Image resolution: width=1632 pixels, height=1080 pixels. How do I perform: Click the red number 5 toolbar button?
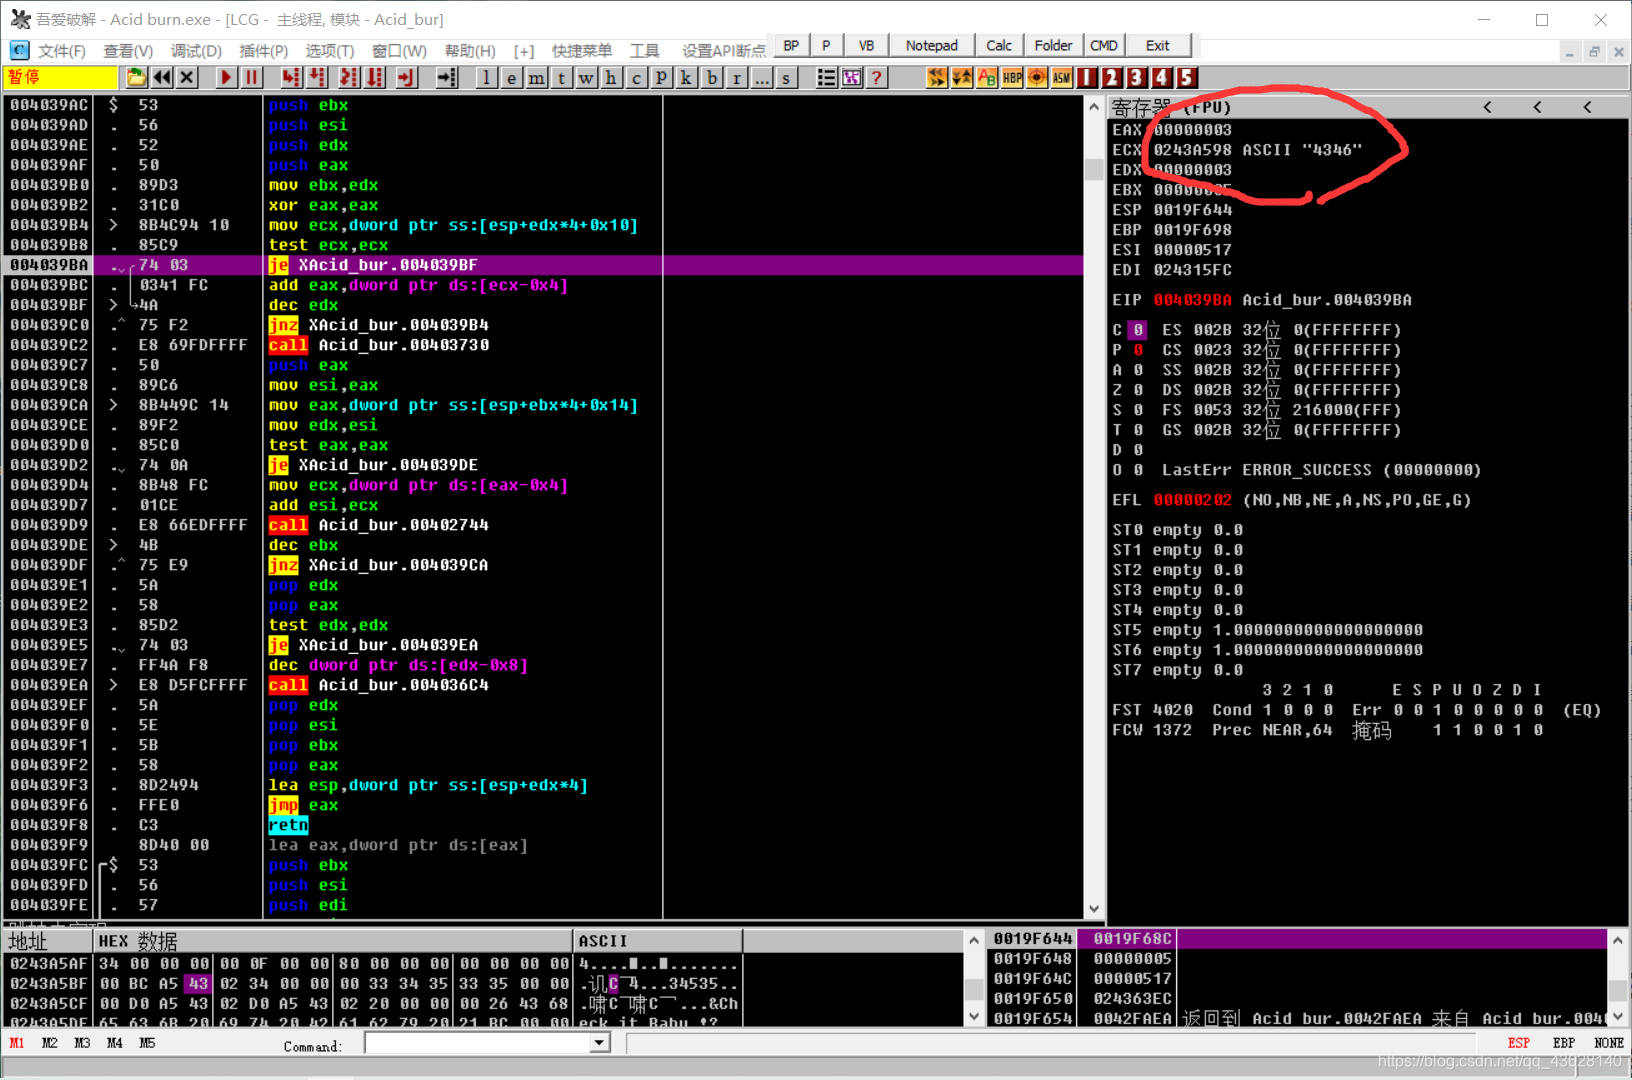point(1186,77)
